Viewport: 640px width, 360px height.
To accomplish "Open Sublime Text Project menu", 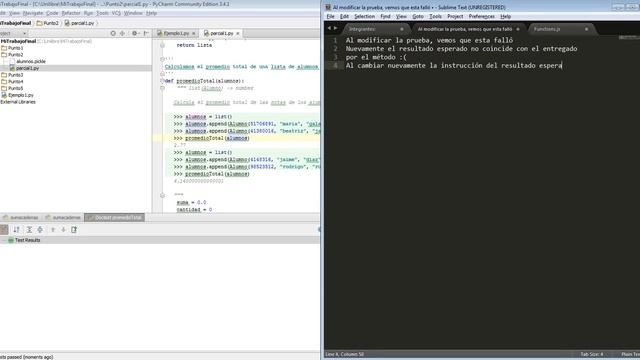I will tap(455, 16).
